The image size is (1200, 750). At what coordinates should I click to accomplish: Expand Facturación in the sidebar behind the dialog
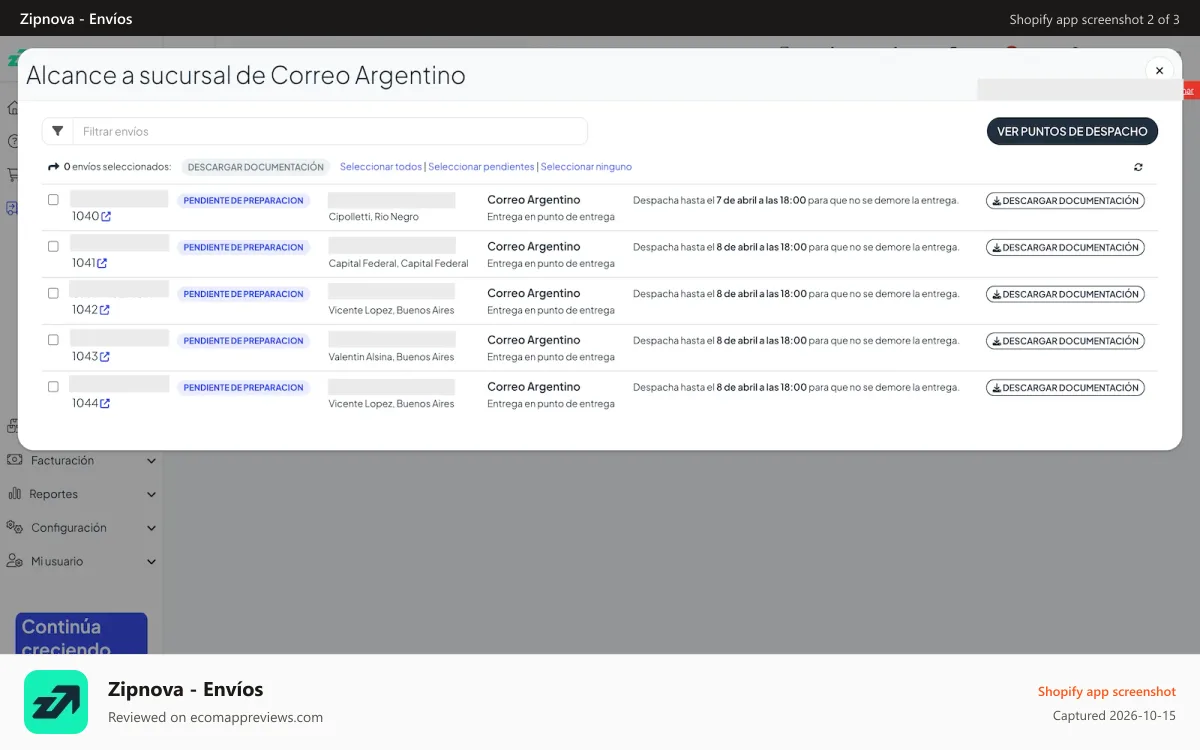click(82, 461)
